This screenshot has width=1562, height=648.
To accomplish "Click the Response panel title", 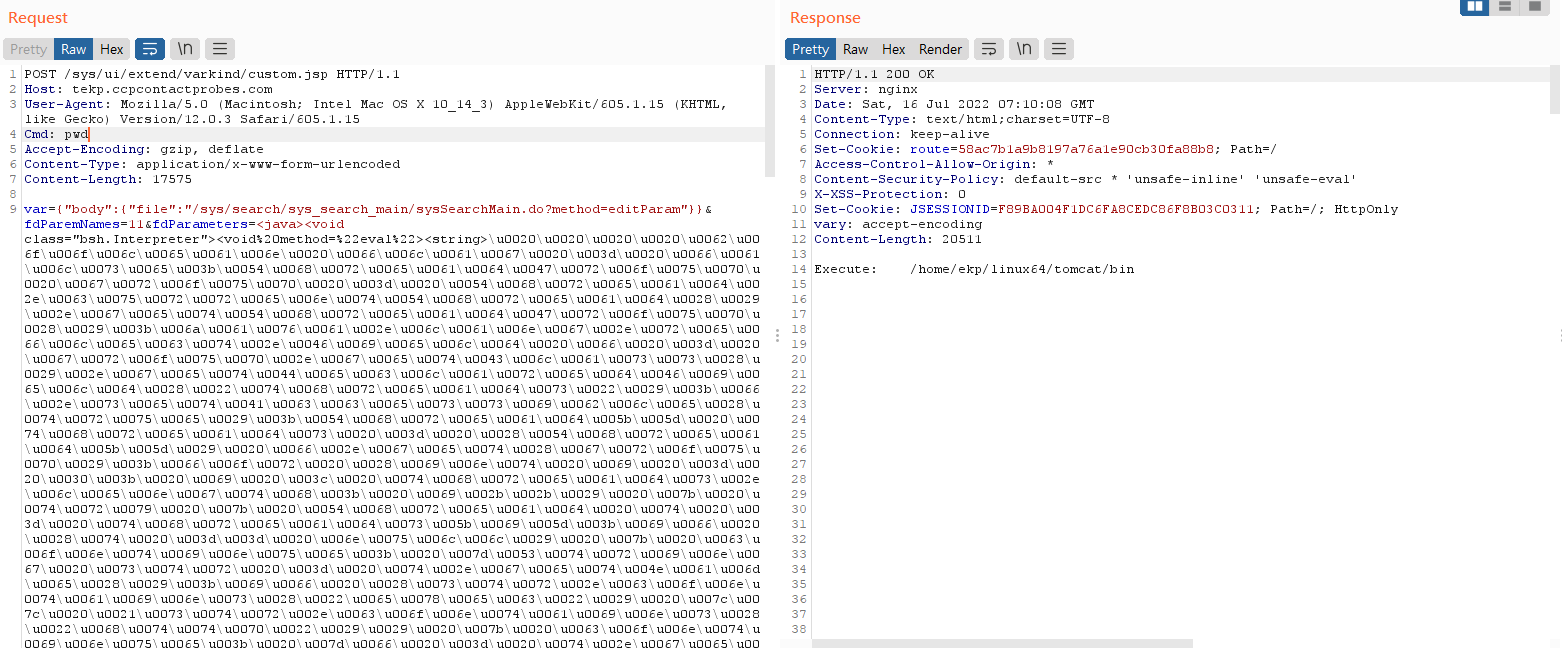I will point(825,17).
